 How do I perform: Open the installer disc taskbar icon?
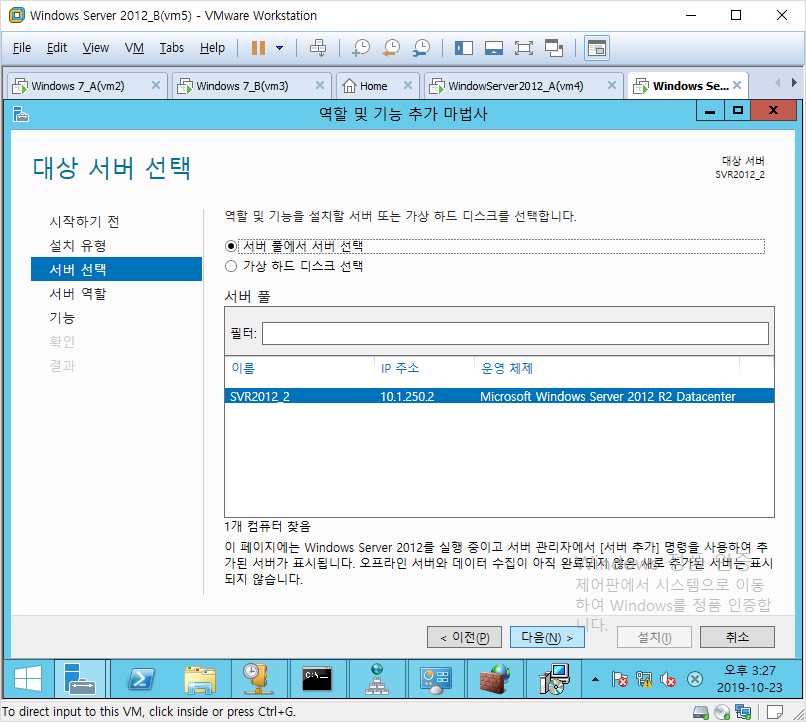pos(553,679)
